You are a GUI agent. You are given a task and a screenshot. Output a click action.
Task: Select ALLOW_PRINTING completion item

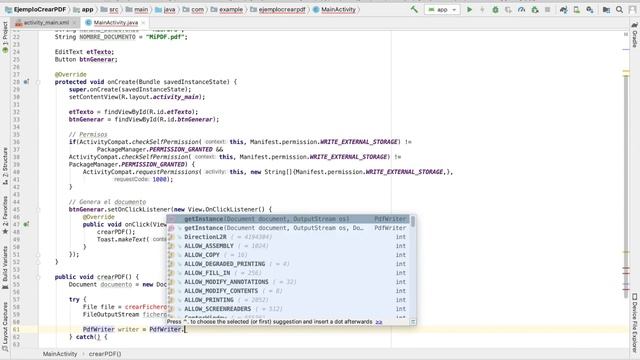coord(288,300)
